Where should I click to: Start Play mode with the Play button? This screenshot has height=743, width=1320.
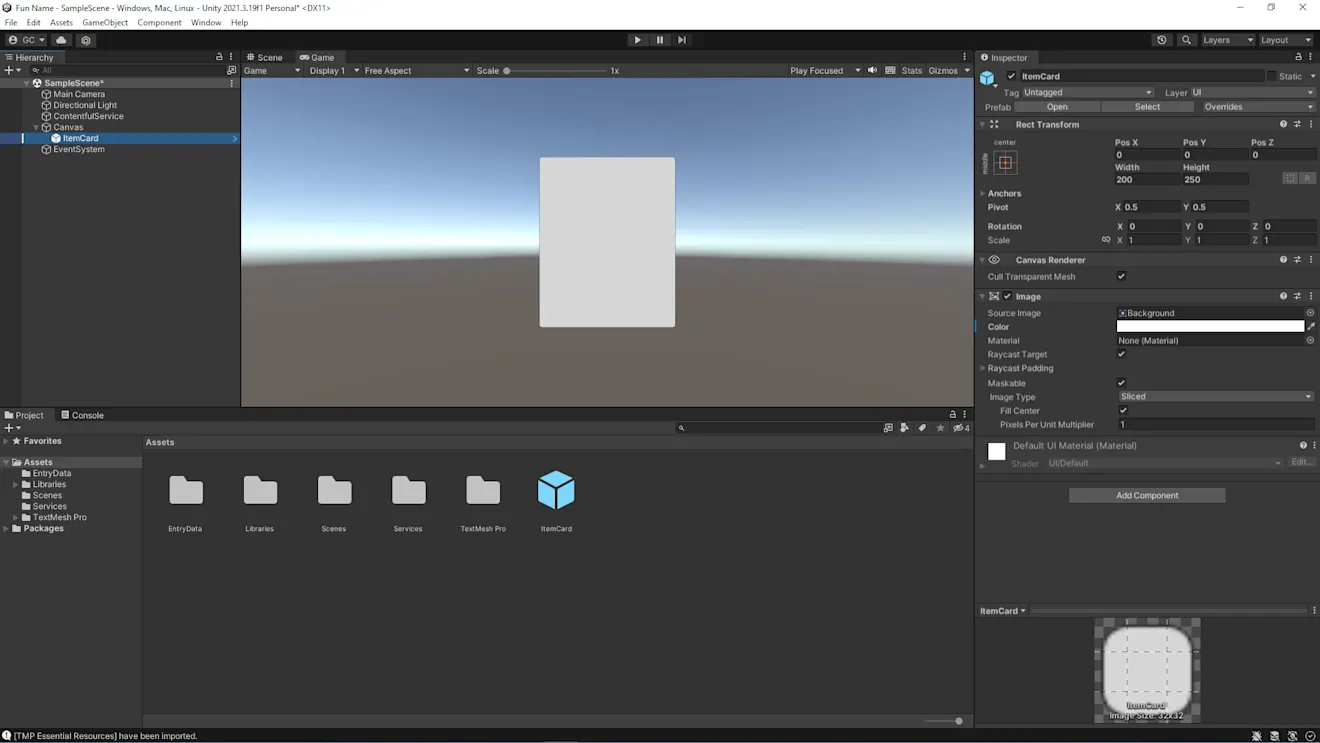(637, 40)
